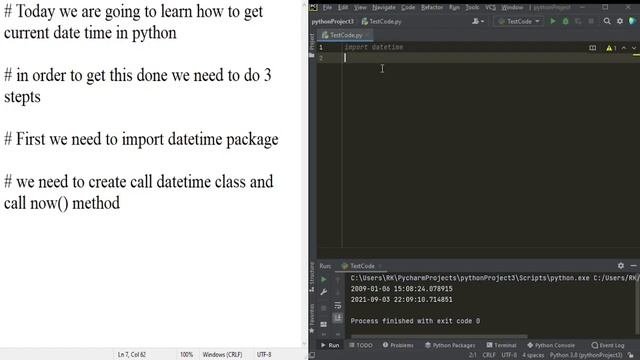
Task: Open the user account dropdown
Action: pos(478,21)
